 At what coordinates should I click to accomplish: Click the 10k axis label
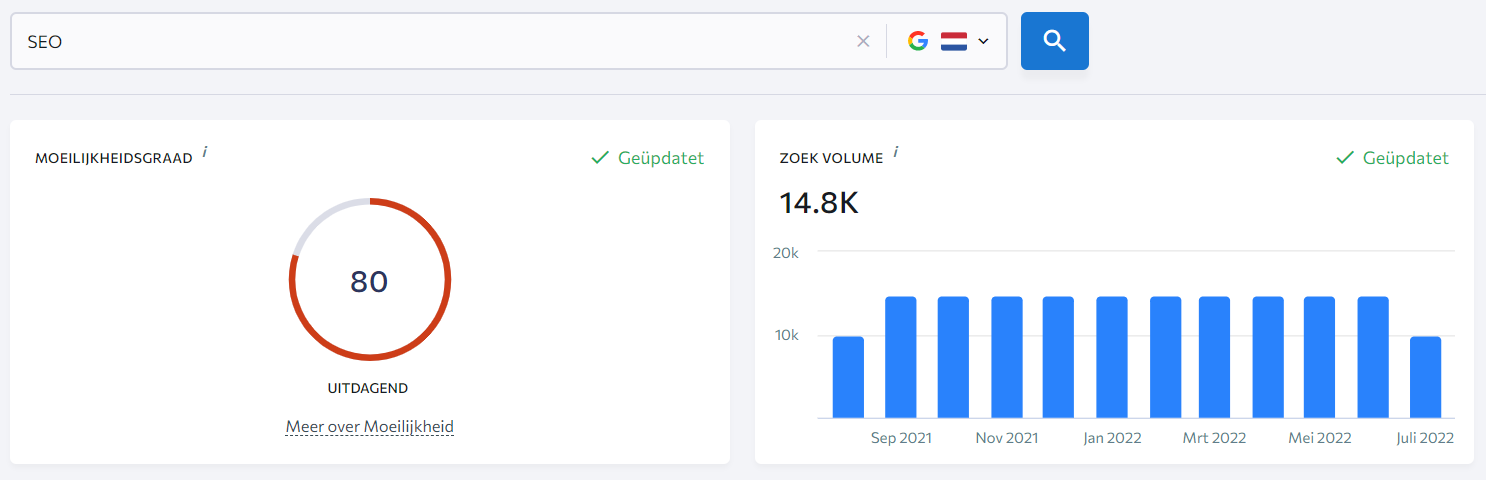point(787,335)
